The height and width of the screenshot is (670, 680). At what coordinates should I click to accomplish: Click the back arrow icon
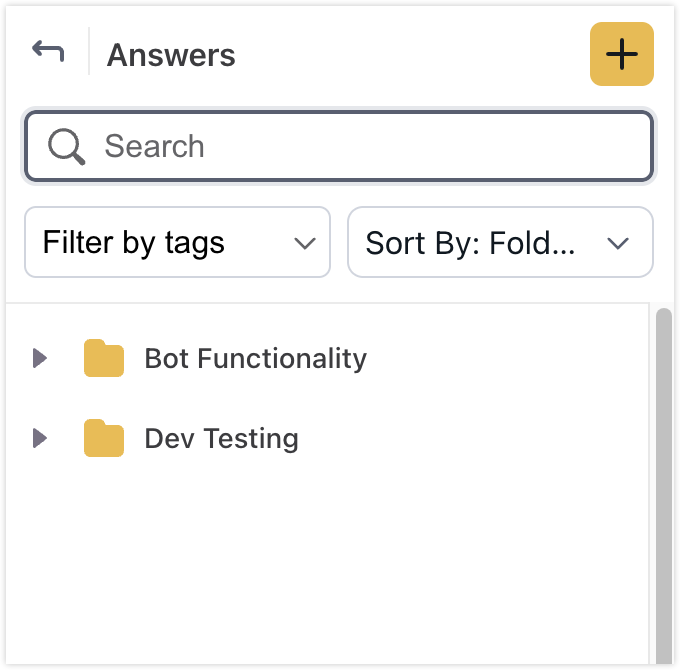tap(48, 51)
